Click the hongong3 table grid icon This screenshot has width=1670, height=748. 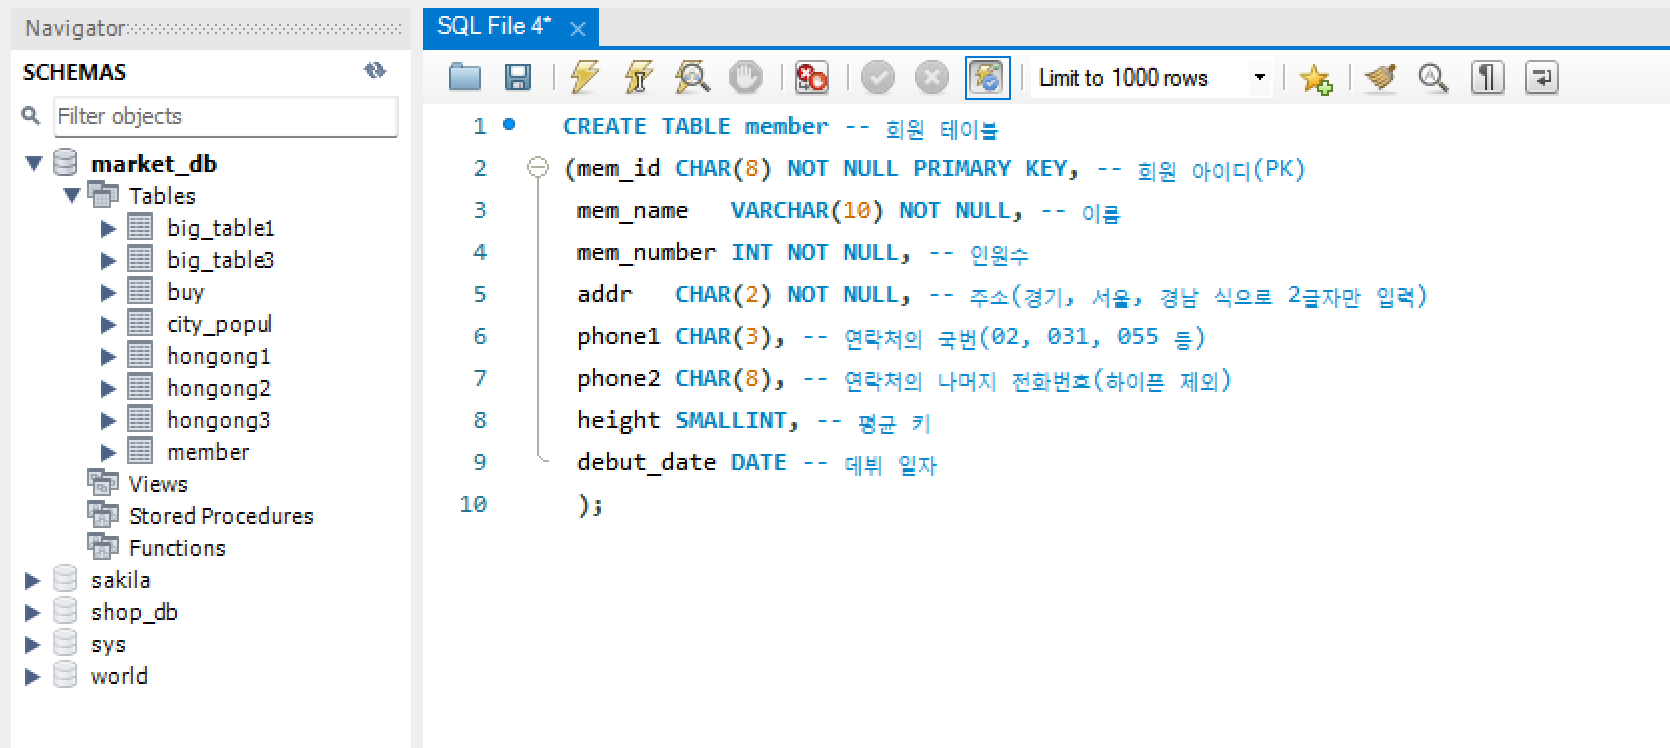pos(140,420)
